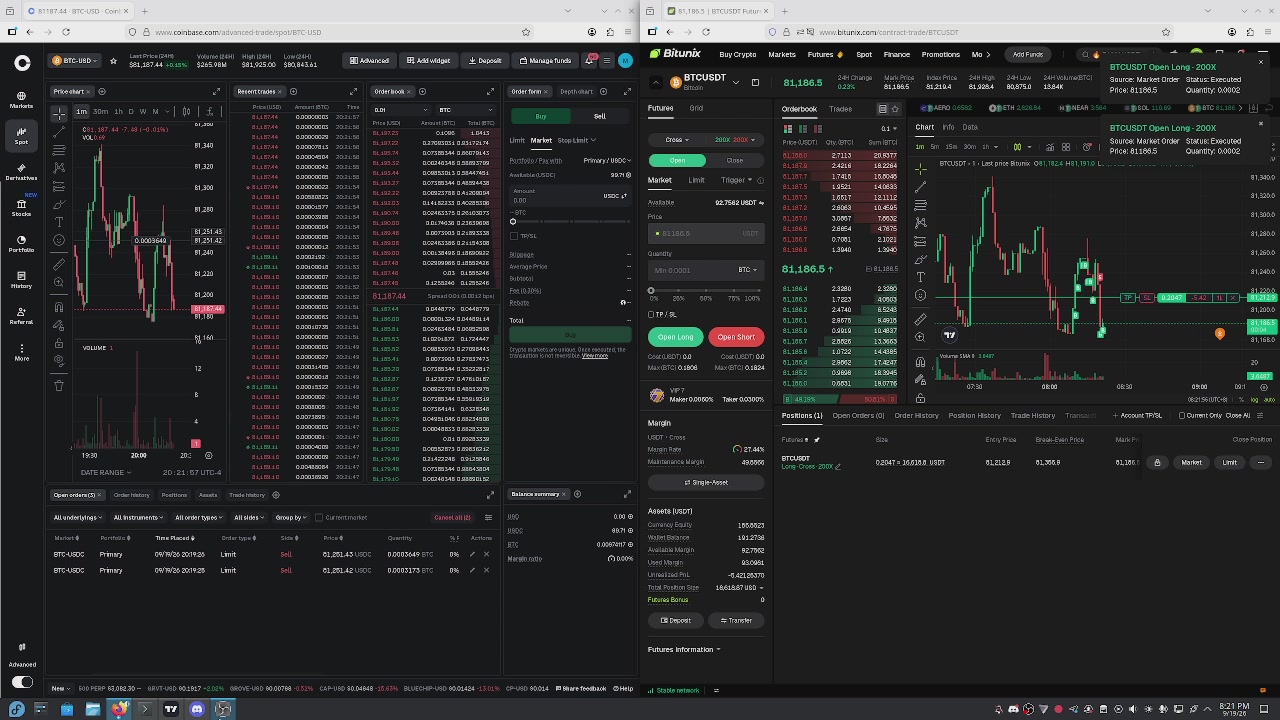
Task: Select the crosshair tool on Bitunix chart
Action: point(920,169)
